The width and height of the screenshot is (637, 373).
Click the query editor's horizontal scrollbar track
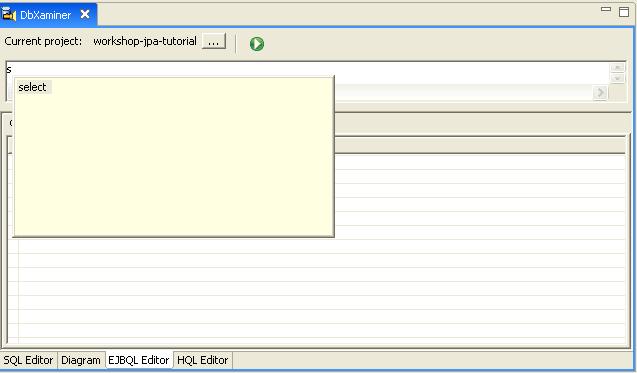pos(463,93)
